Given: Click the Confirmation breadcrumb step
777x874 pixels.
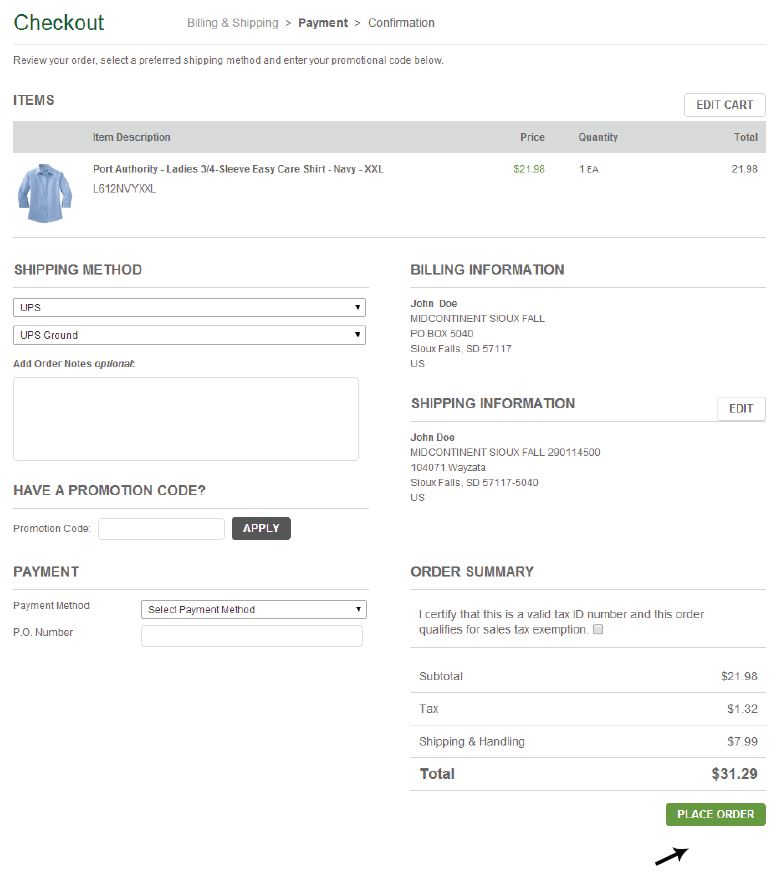Looking at the screenshot, I should coord(401,23).
